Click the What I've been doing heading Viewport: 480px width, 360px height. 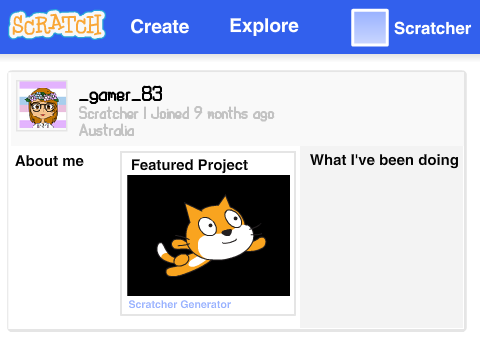click(x=384, y=160)
